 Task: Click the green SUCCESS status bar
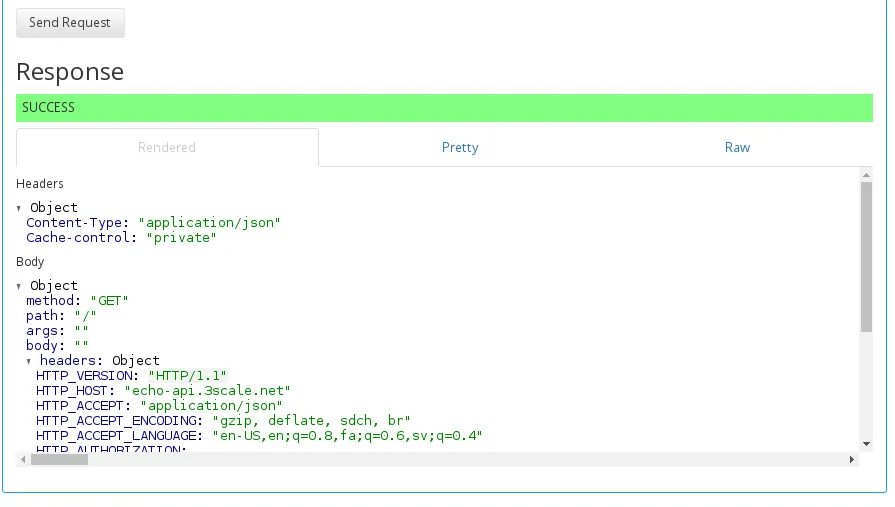pos(444,108)
